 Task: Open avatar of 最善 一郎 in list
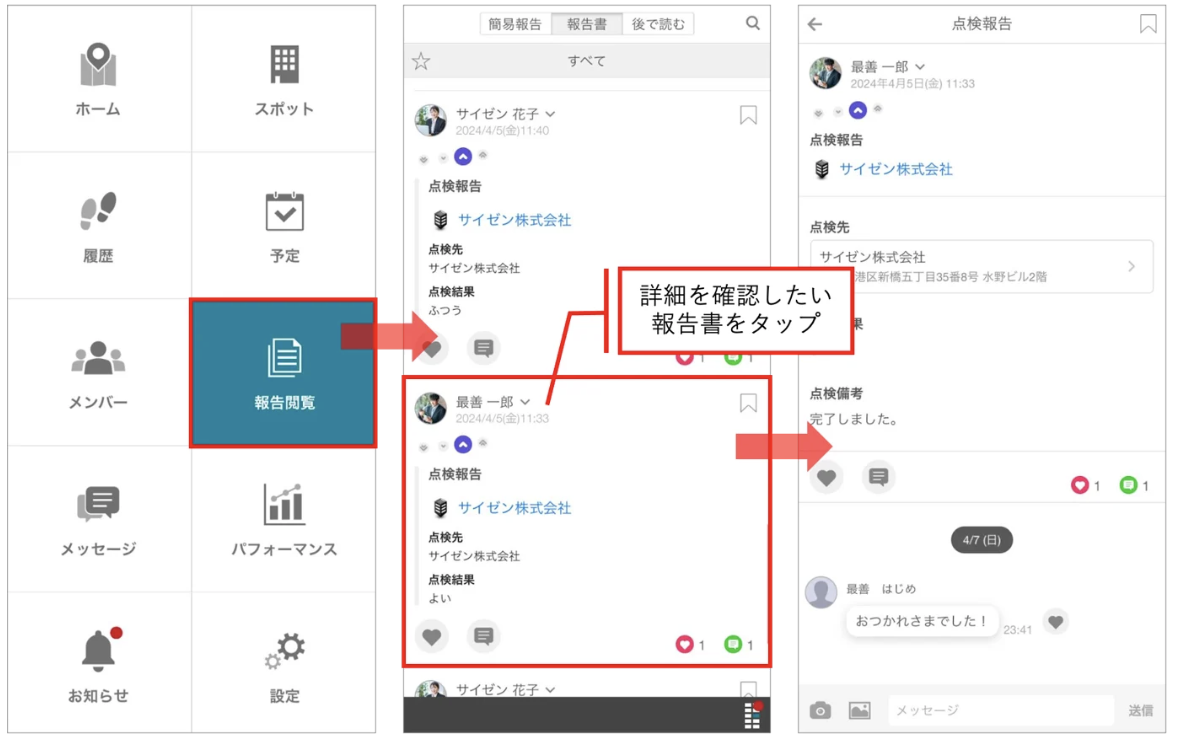tap(431, 408)
